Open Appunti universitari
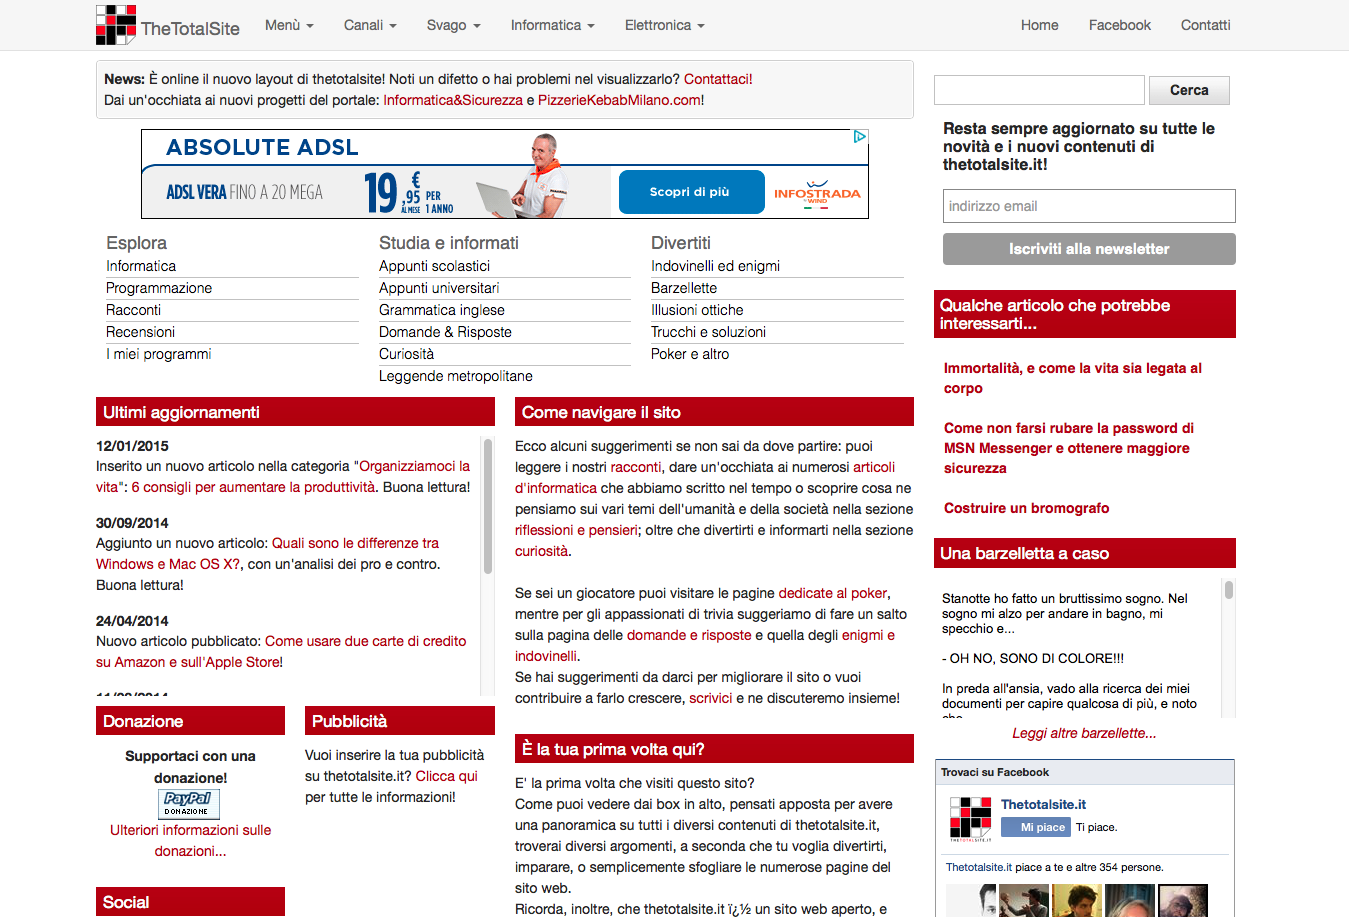This screenshot has width=1349, height=917. click(x=439, y=288)
